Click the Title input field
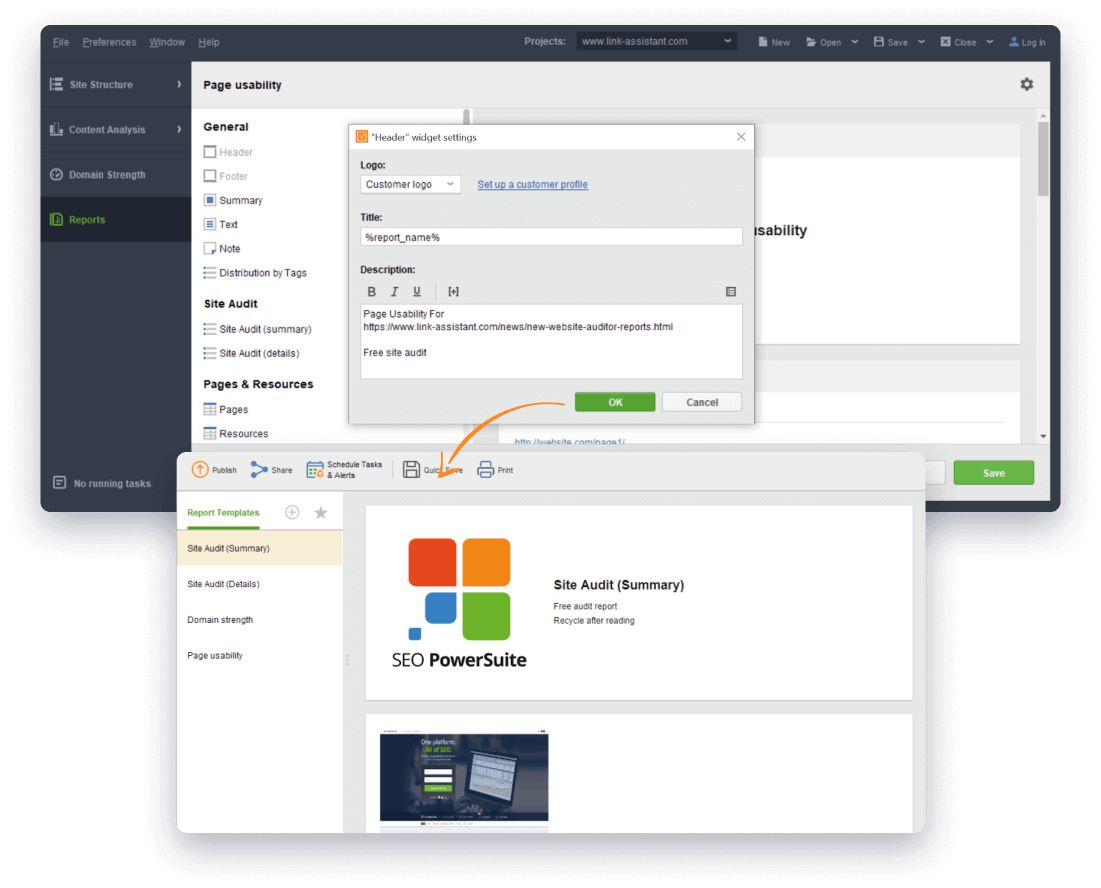This screenshot has height=888, width=1101. pyautogui.click(x=551, y=237)
